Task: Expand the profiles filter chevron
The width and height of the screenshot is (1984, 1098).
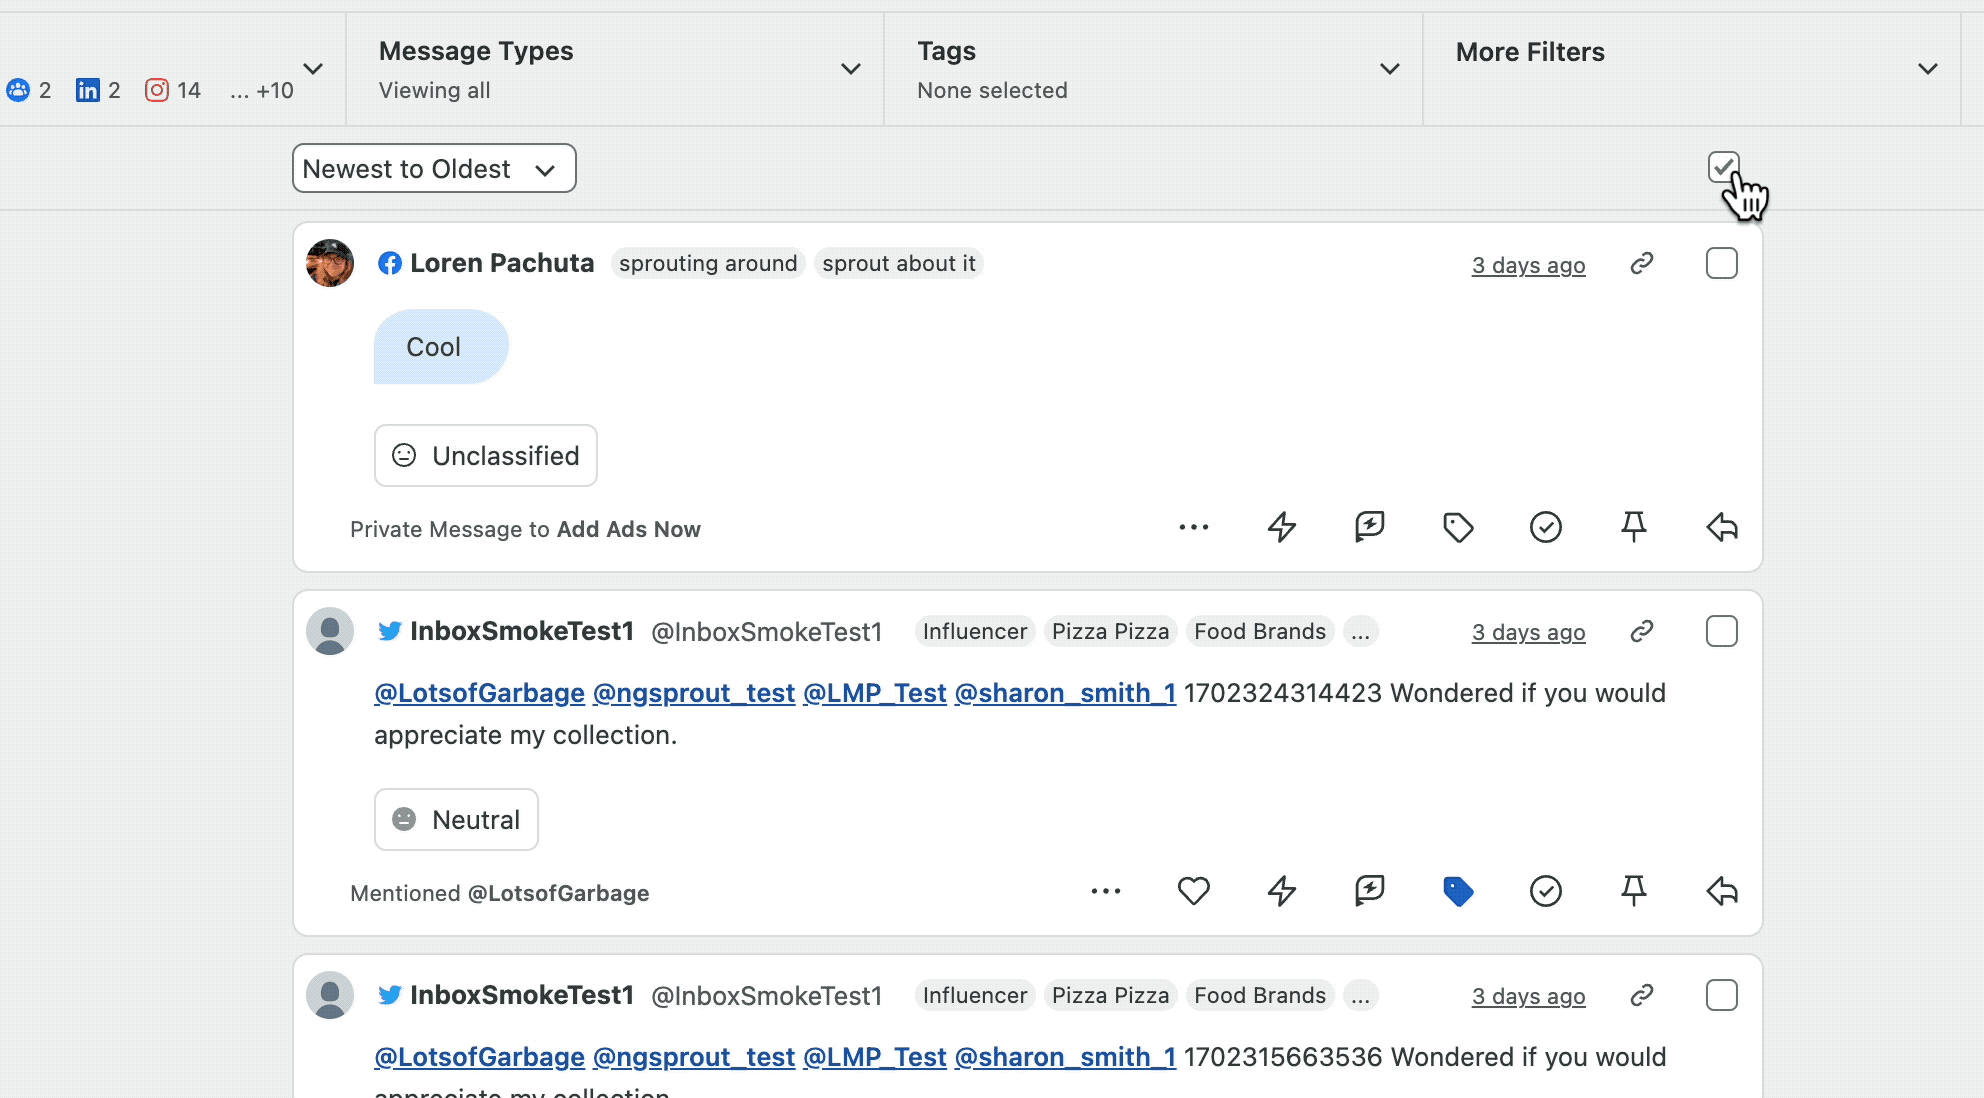Action: pyautogui.click(x=313, y=69)
